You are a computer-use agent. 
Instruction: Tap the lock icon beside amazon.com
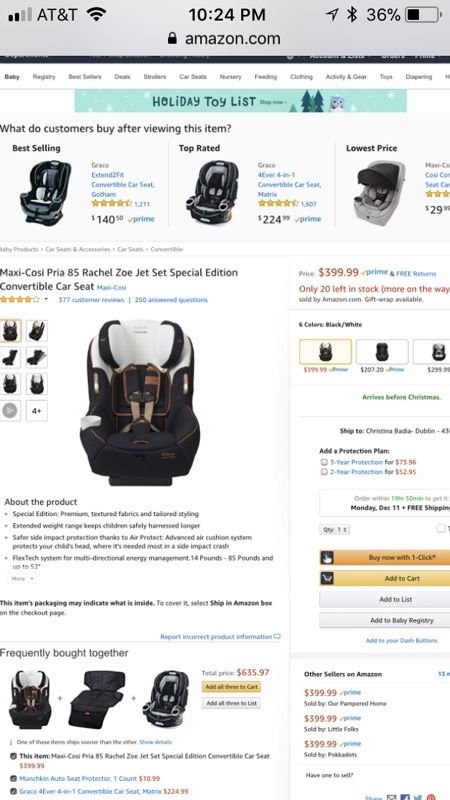coord(172,39)
